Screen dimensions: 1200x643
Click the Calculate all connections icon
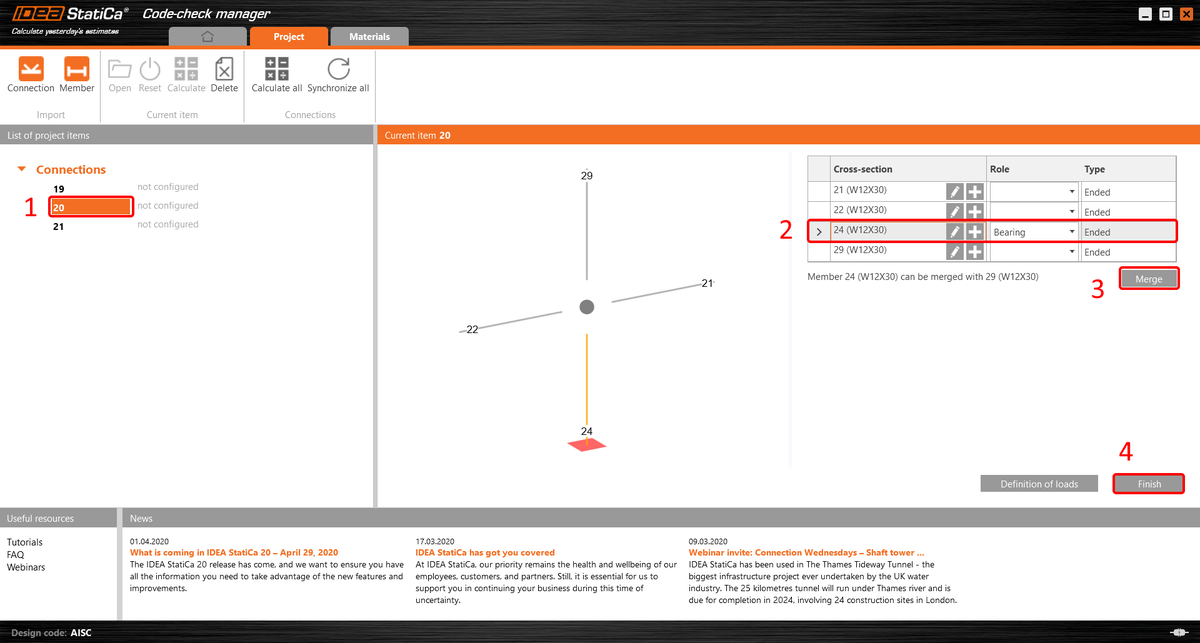[x=276, y=70]
